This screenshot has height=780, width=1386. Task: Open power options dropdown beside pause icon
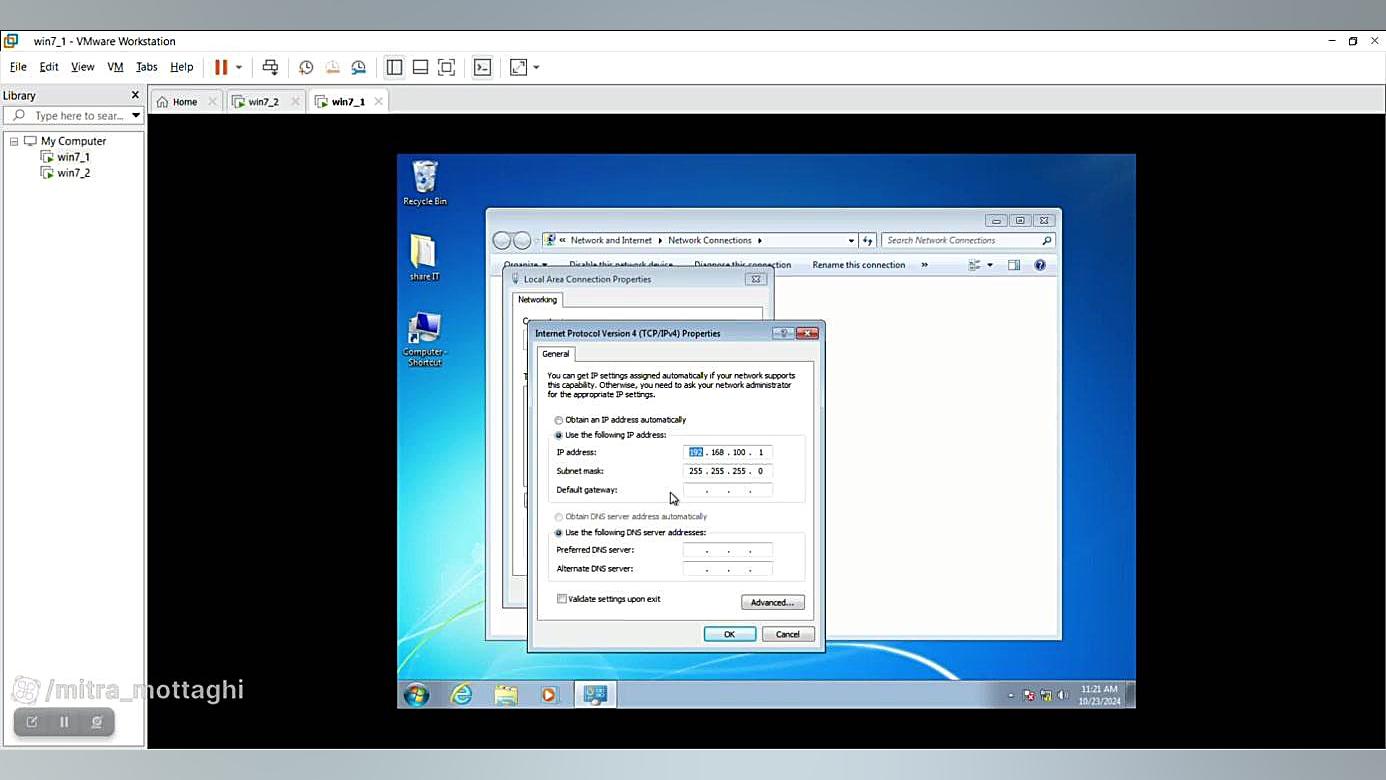click(x=239, y=67)
